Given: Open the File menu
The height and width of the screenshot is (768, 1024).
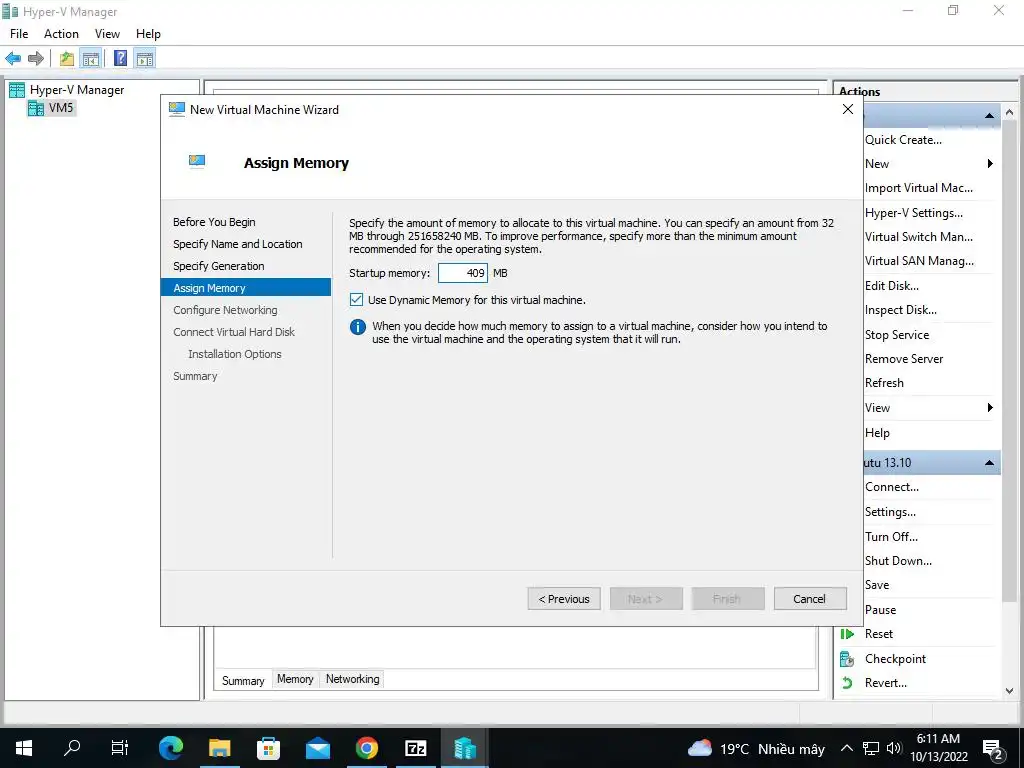Looking at the screenshot, I should coord(19,34).
